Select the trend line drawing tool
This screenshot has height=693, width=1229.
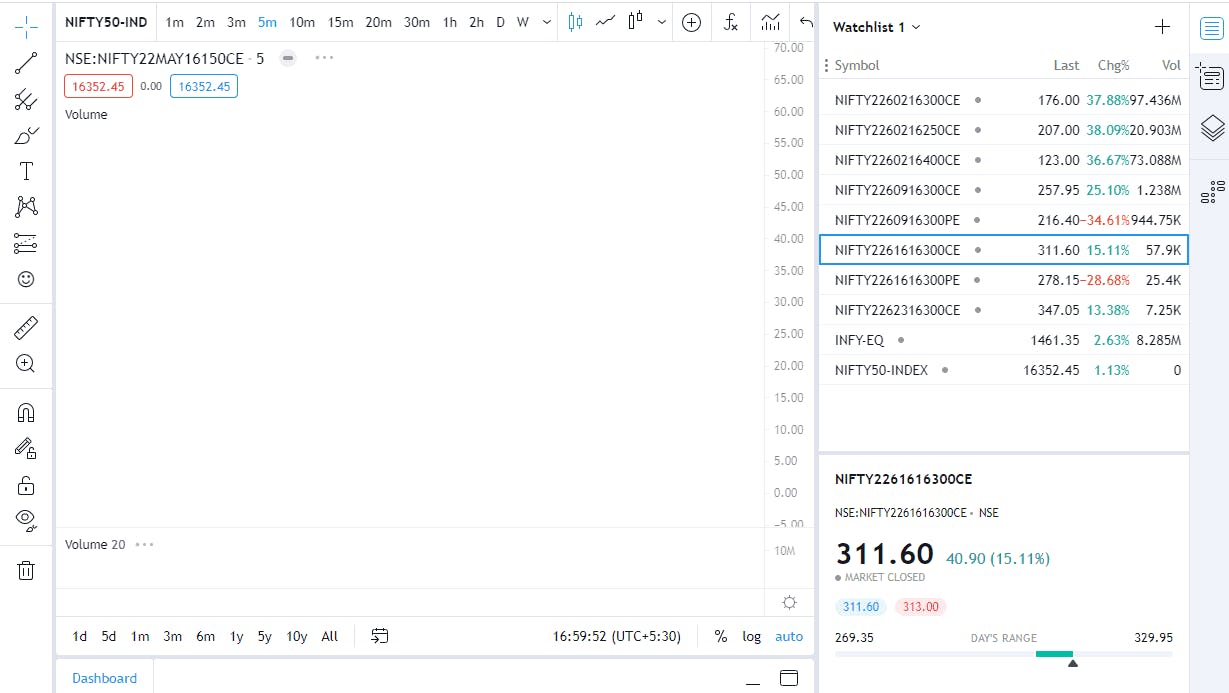click(26, 64)
